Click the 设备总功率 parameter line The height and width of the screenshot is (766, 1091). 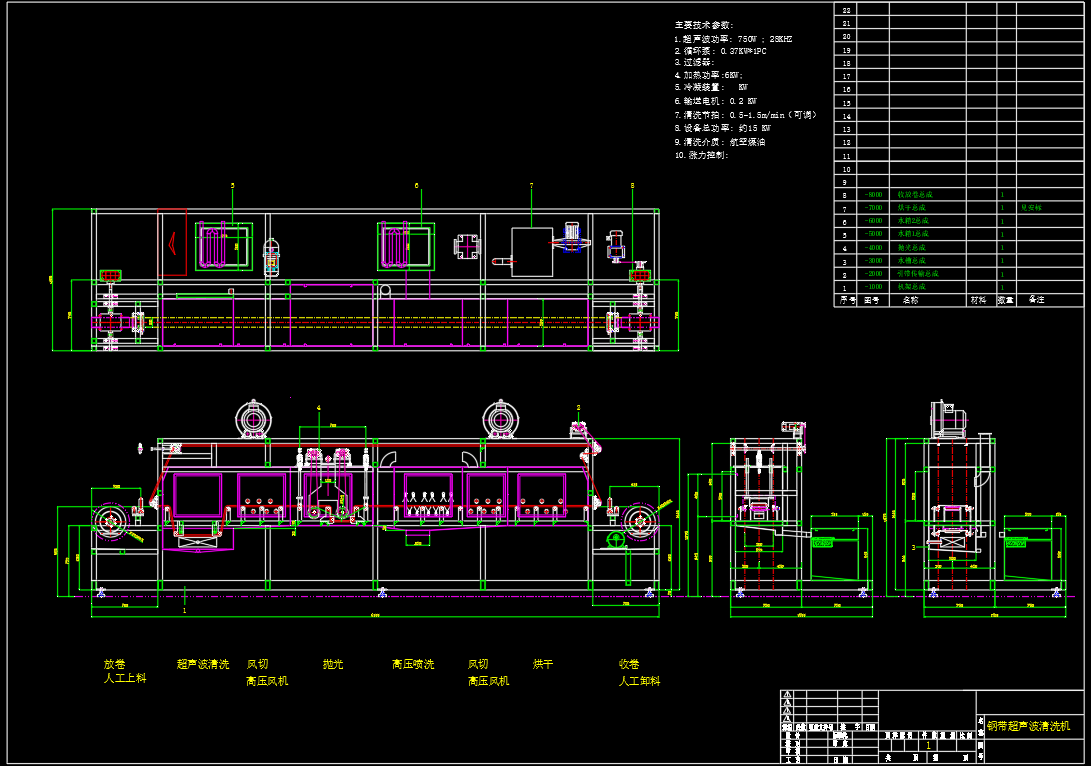pyautogui.click(x=722, y=128)
